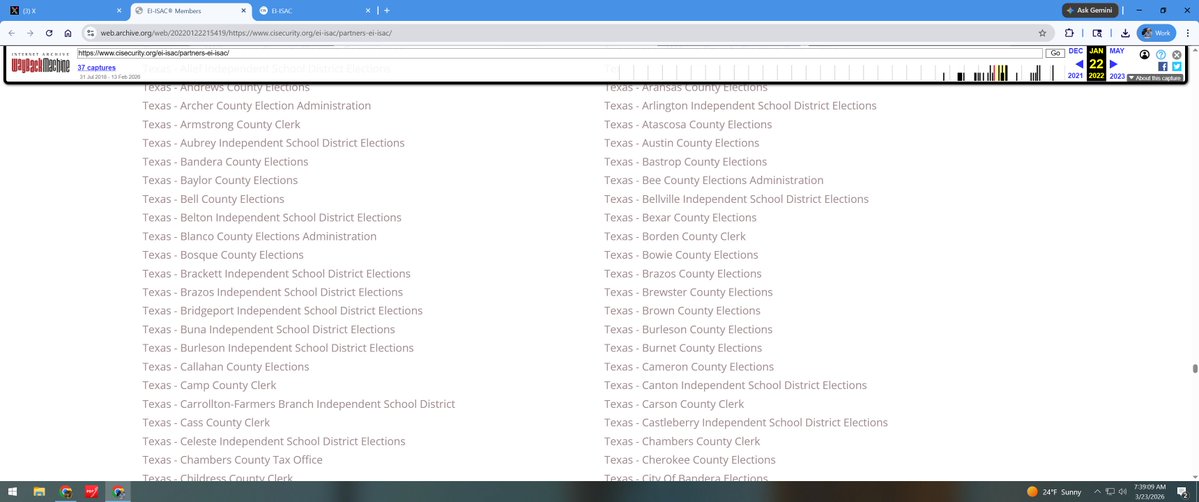This screenshot has width=1199, height=502.
Task: Open Wayback Machine help question mark
Action: 1161,54
